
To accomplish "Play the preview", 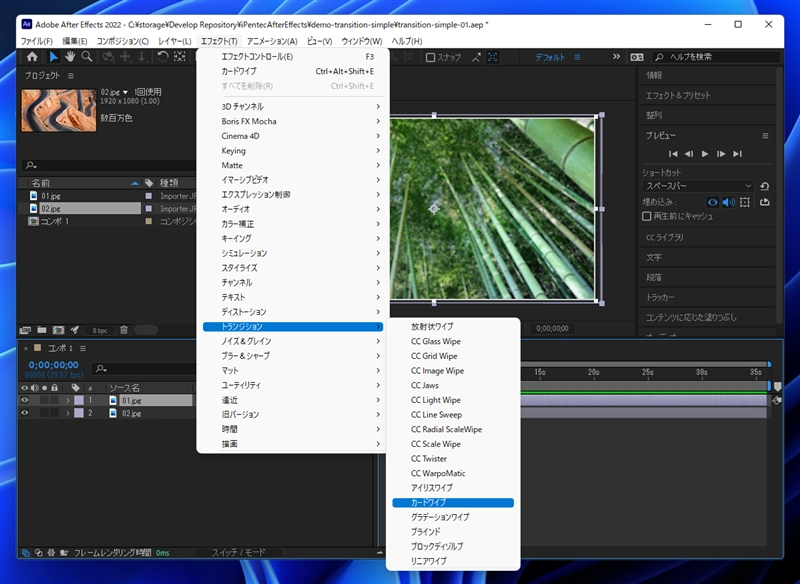I will [x=705, y=154].
